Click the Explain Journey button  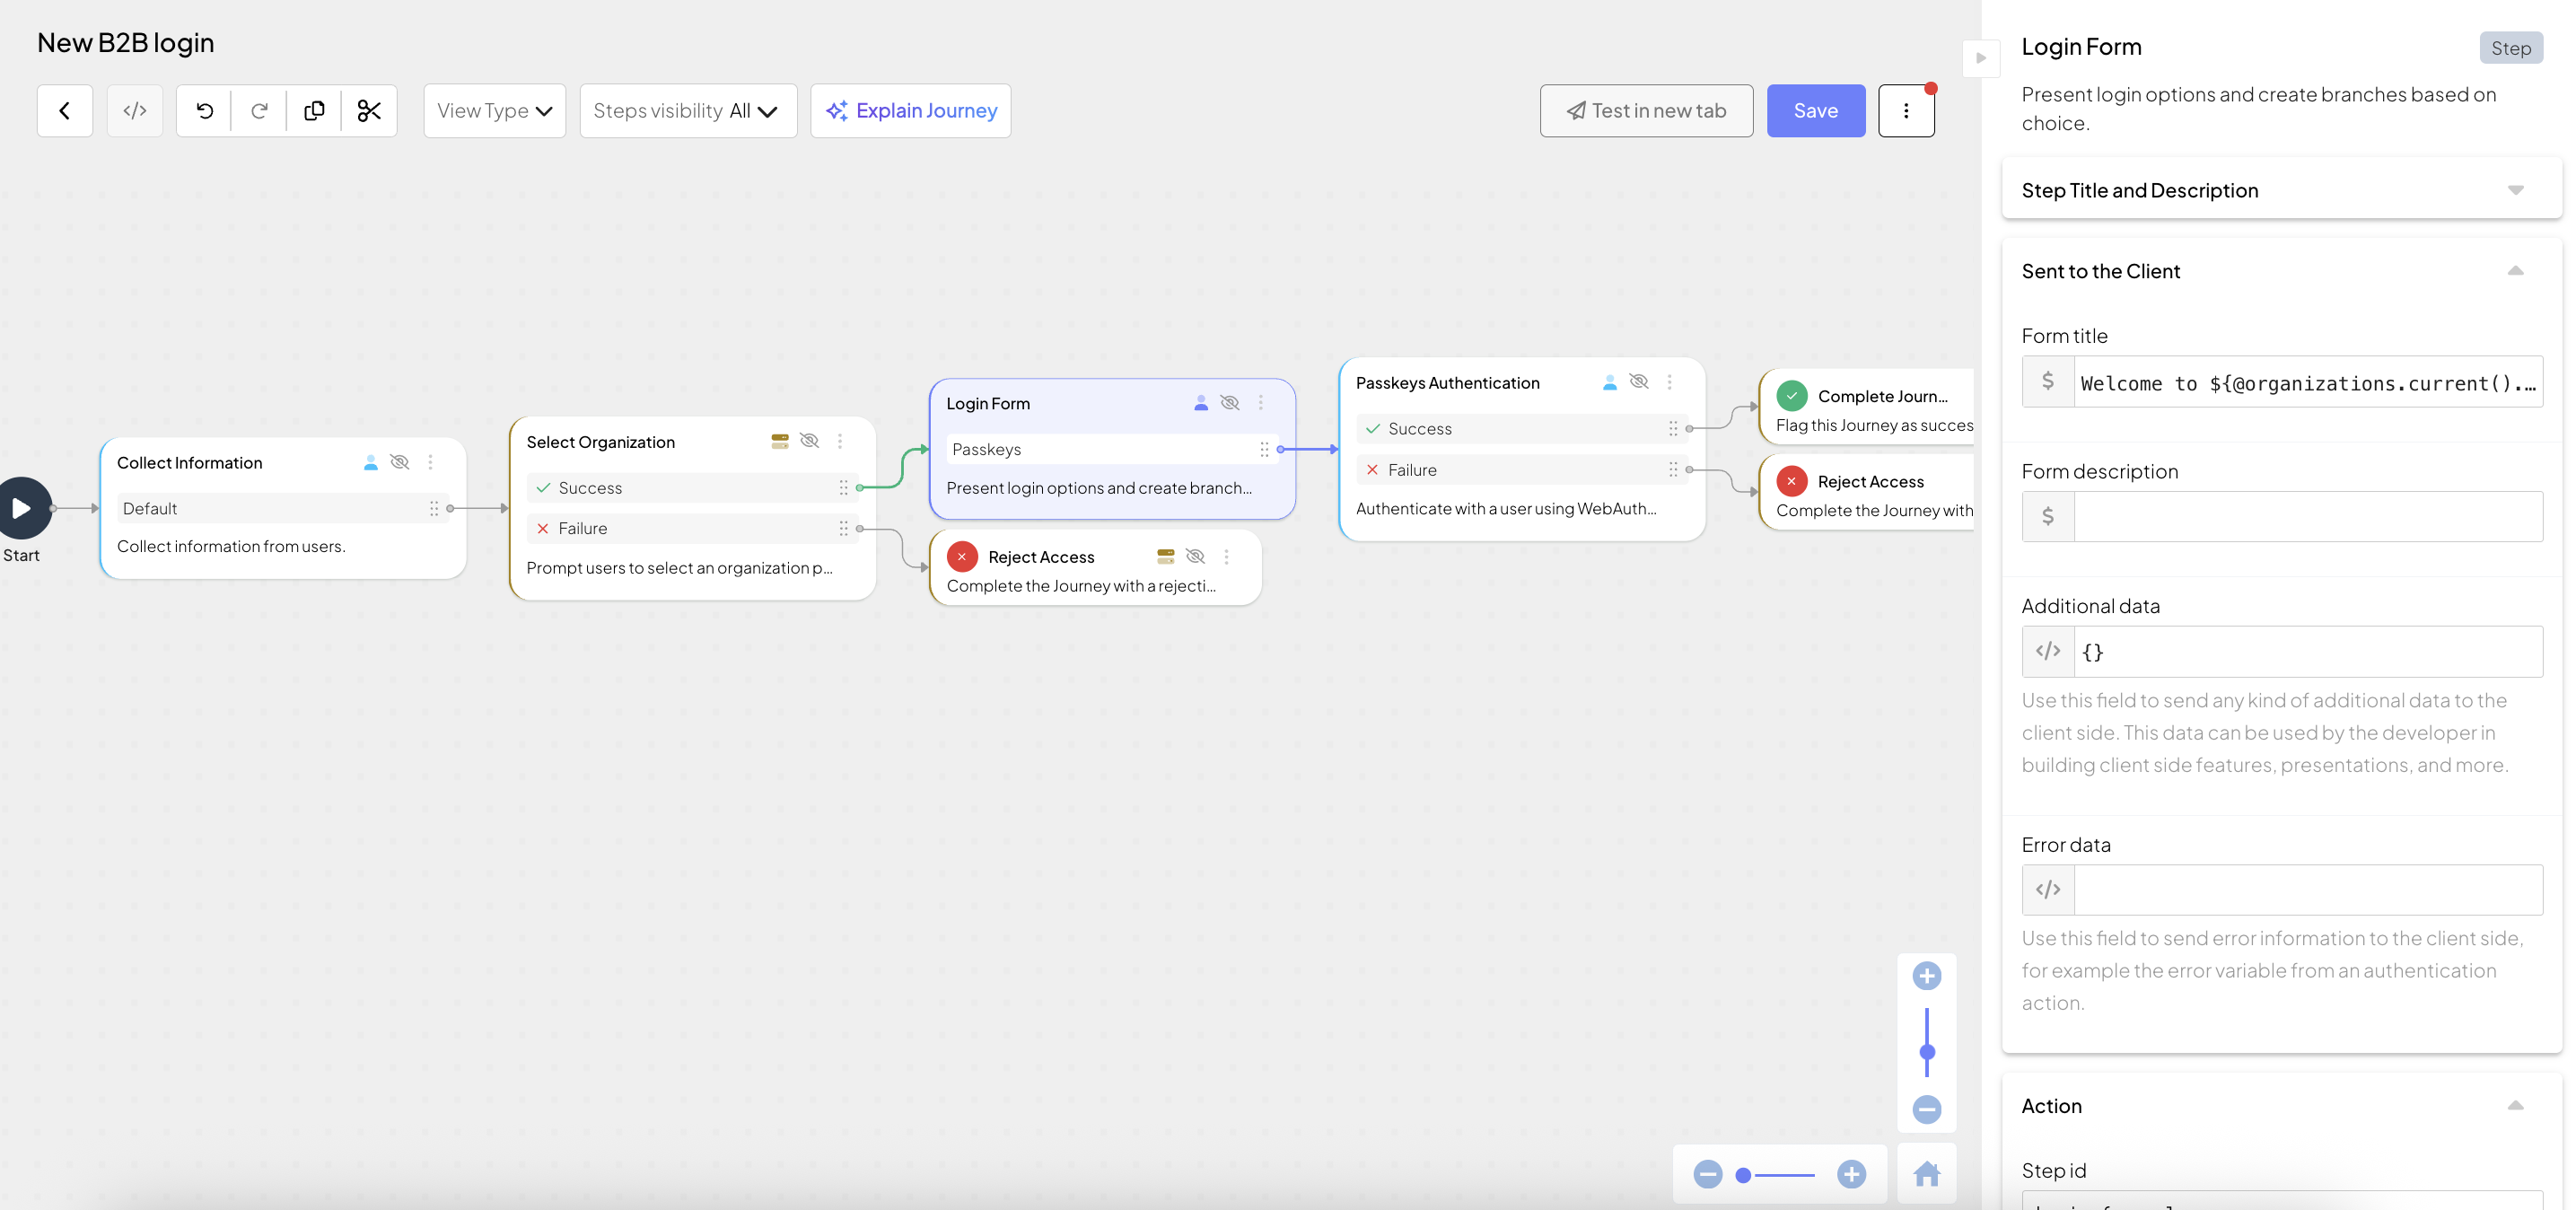click(910, 110)
